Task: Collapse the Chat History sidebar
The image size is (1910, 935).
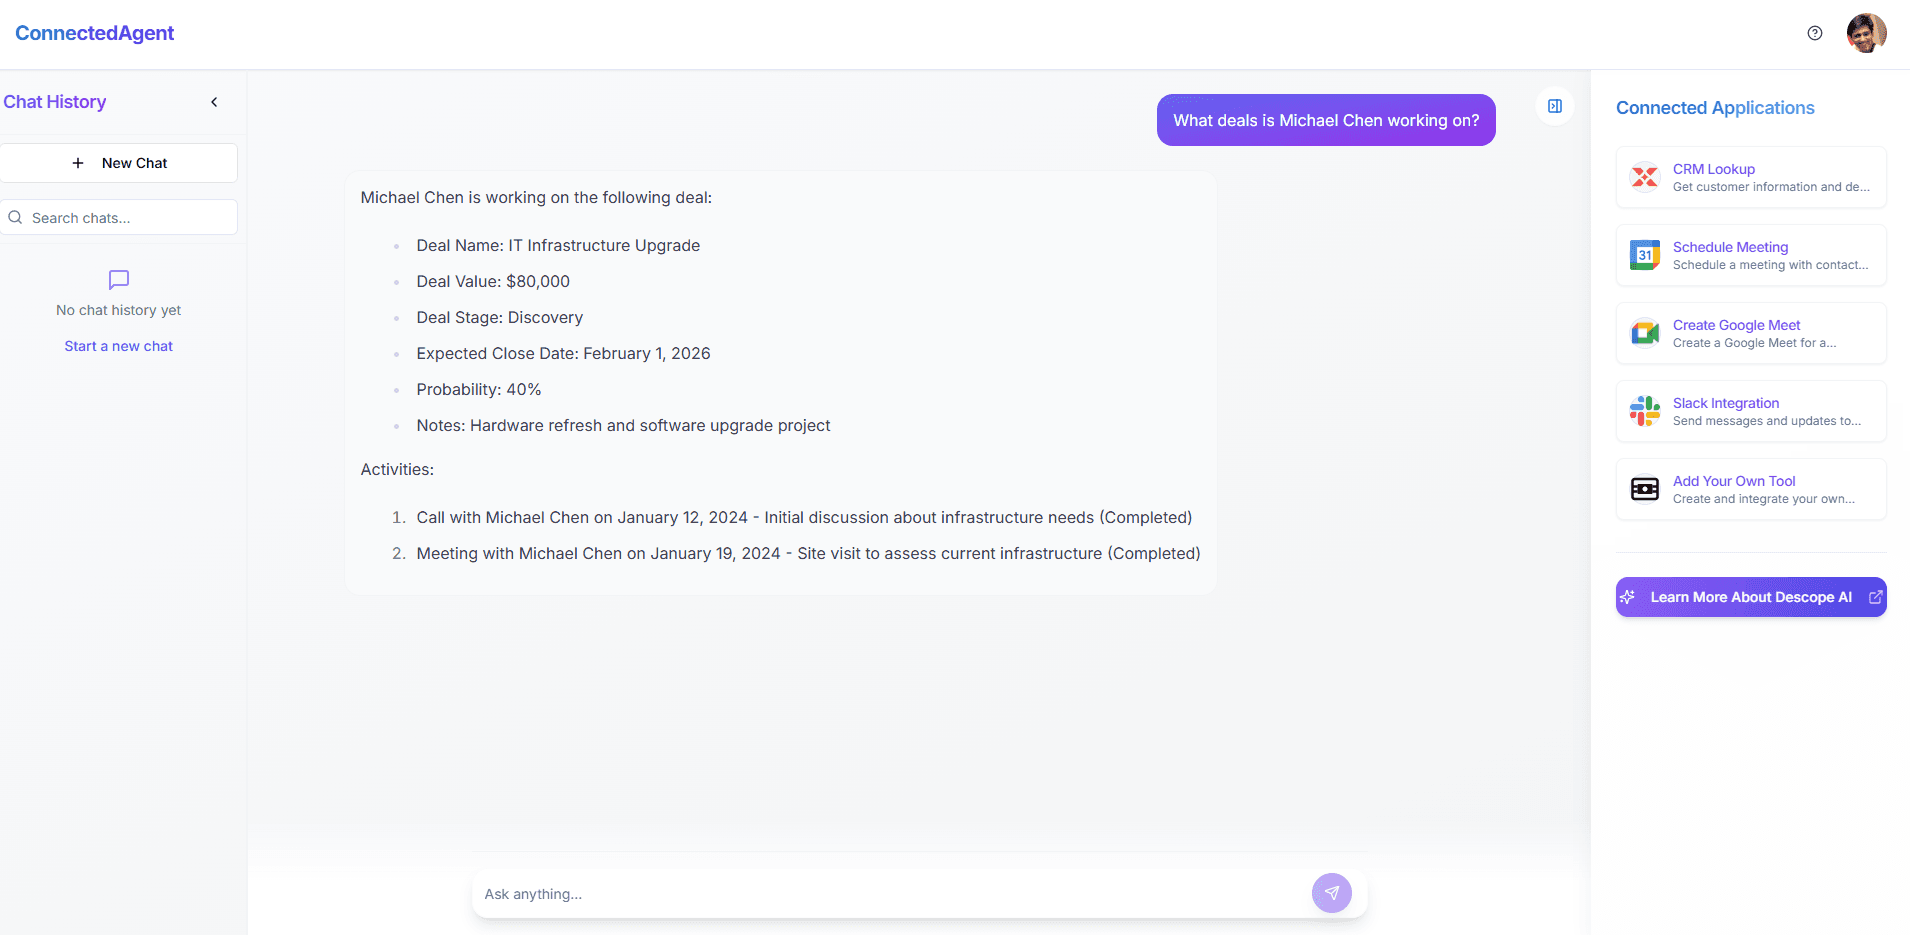Action: [214, 102]
